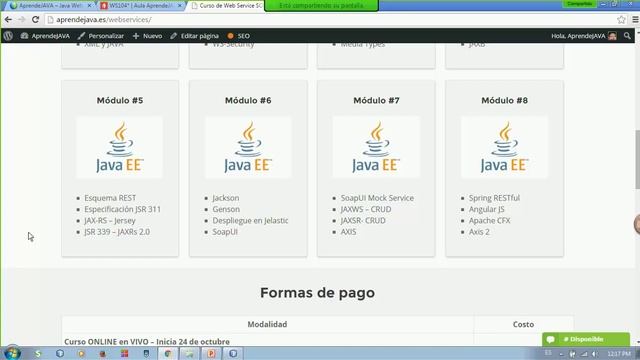Image resolution: width=640 pixels, height=360 pixels.
Task: Click the JAXSR- CRUD item
Action: tap(363, 220)
